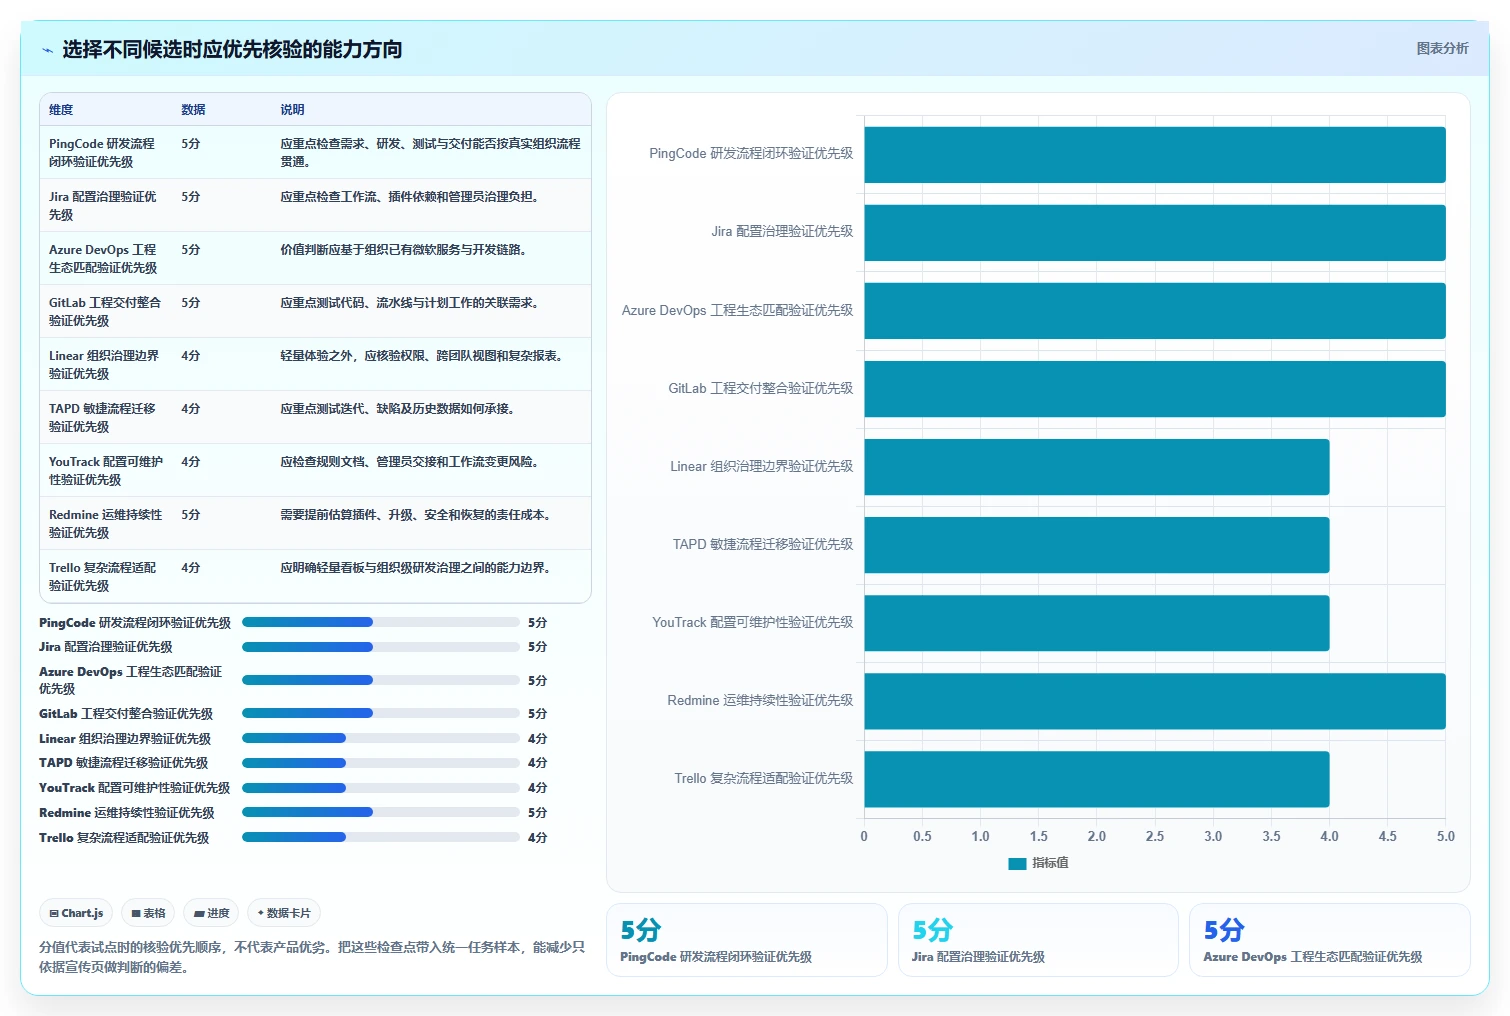Select the Chart.js tag chip
Screen dimensions: 1510x1016
[76, 913]
